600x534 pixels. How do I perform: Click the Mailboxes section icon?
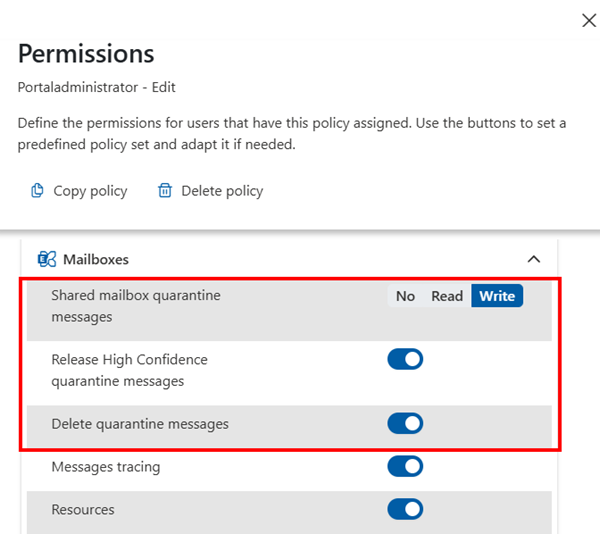[47, 259]
